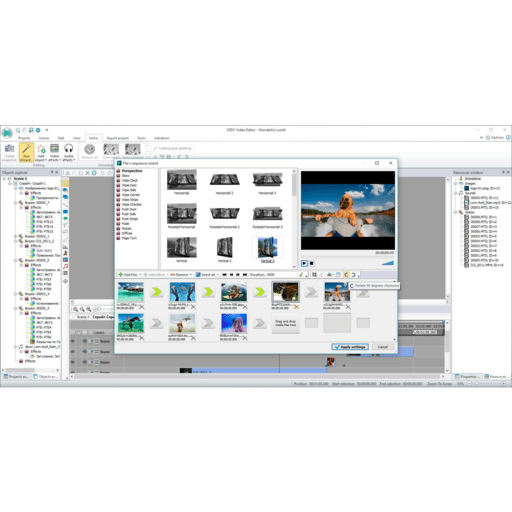Viewport: 512px width, 512px height.
Task: Click gray transition arrow after the horse image
Action: [x=156, y=323]
